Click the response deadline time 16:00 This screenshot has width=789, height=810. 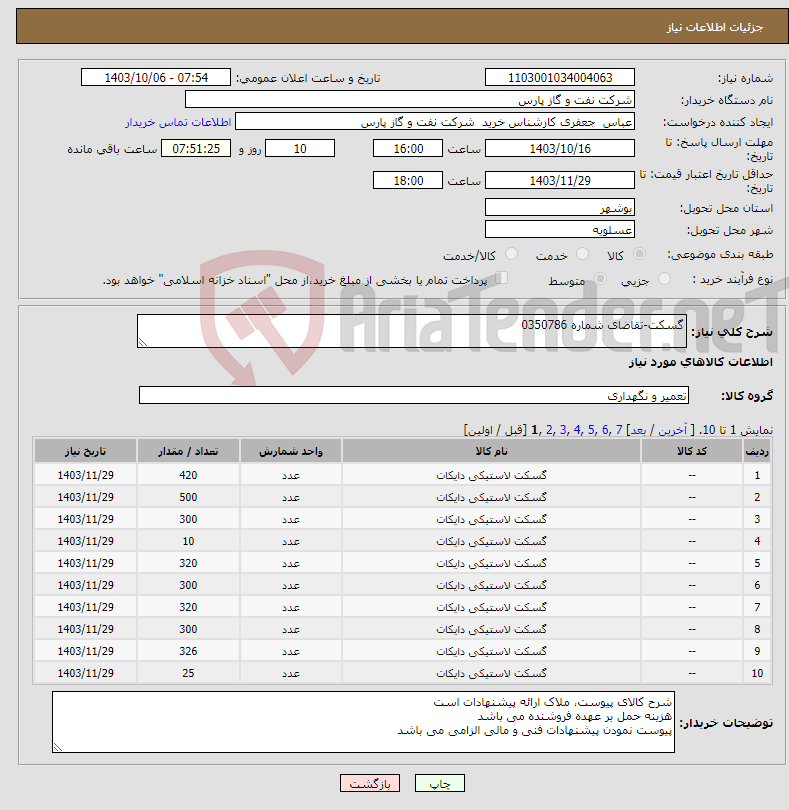point(408,148)
